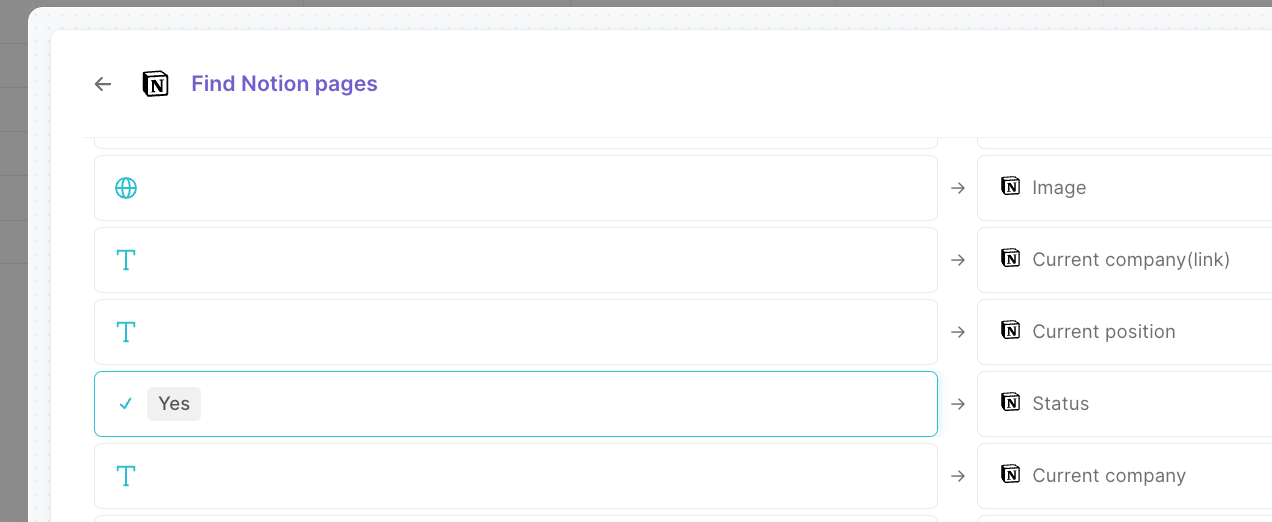Open the Status value field
Viewport: 1272px width, 522px height.
click(x=516, y=404)
